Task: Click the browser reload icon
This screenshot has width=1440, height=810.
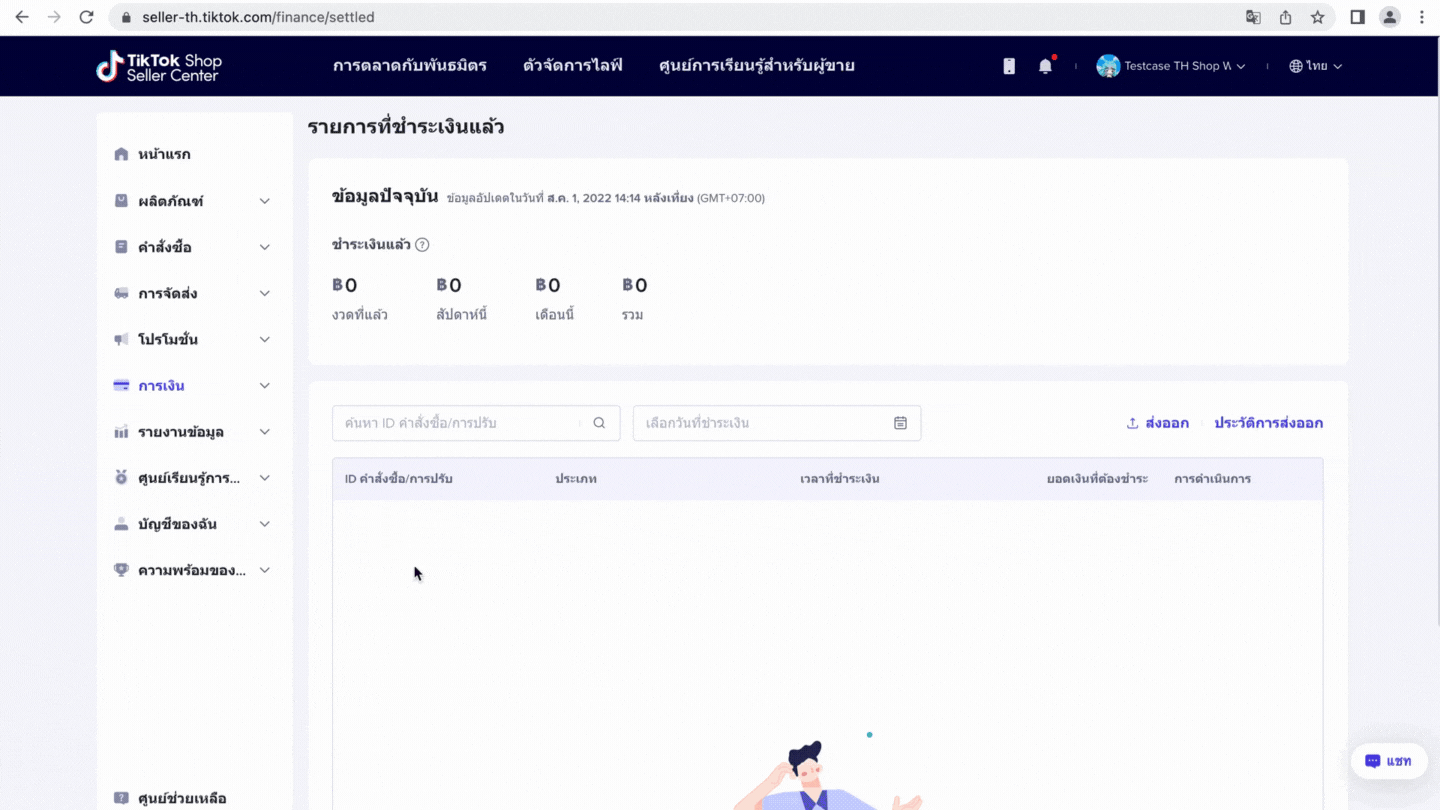Action: 86,17
